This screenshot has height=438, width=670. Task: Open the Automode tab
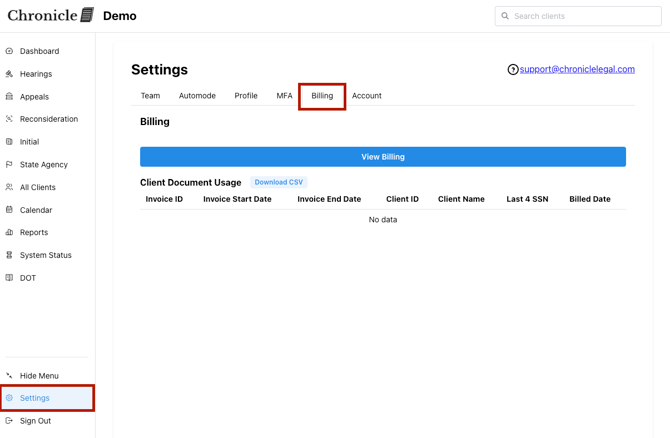click(197, 96)
